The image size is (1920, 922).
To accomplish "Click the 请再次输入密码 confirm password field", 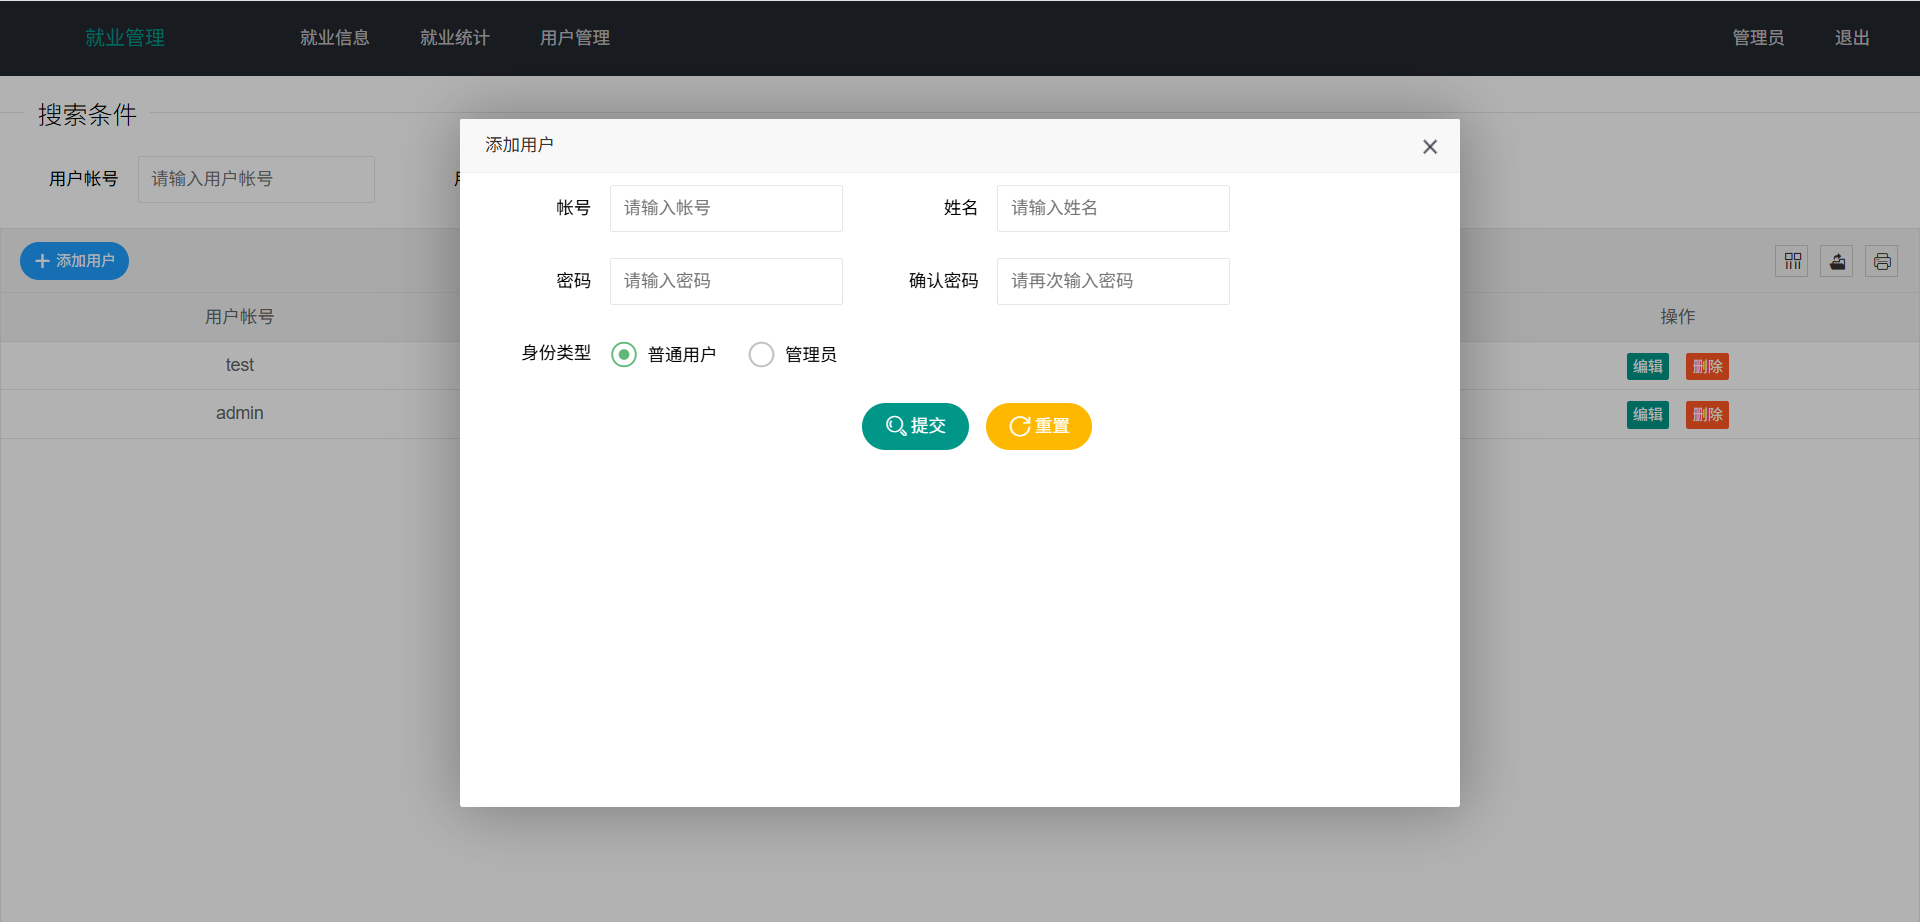I will click(1112, 281).
